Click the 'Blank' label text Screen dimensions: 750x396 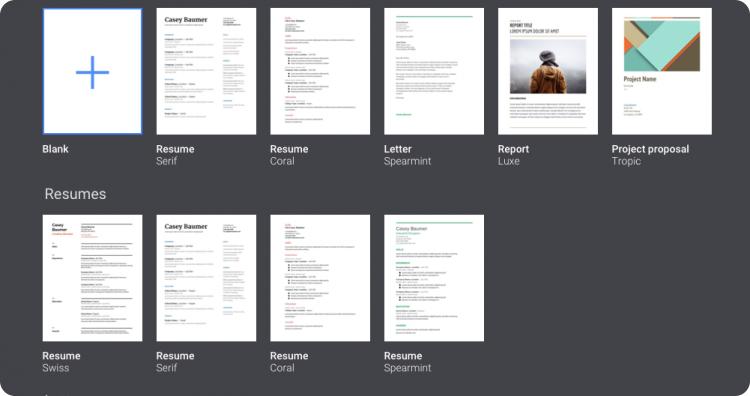55,149
